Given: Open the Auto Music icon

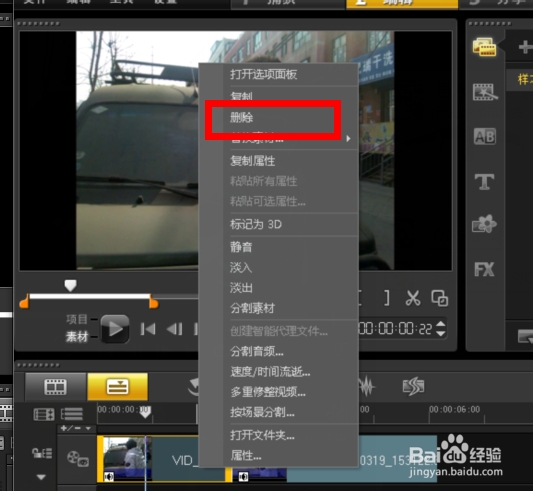Looking at the screenshot, I should pyautogui.click(x=413, y=387).
